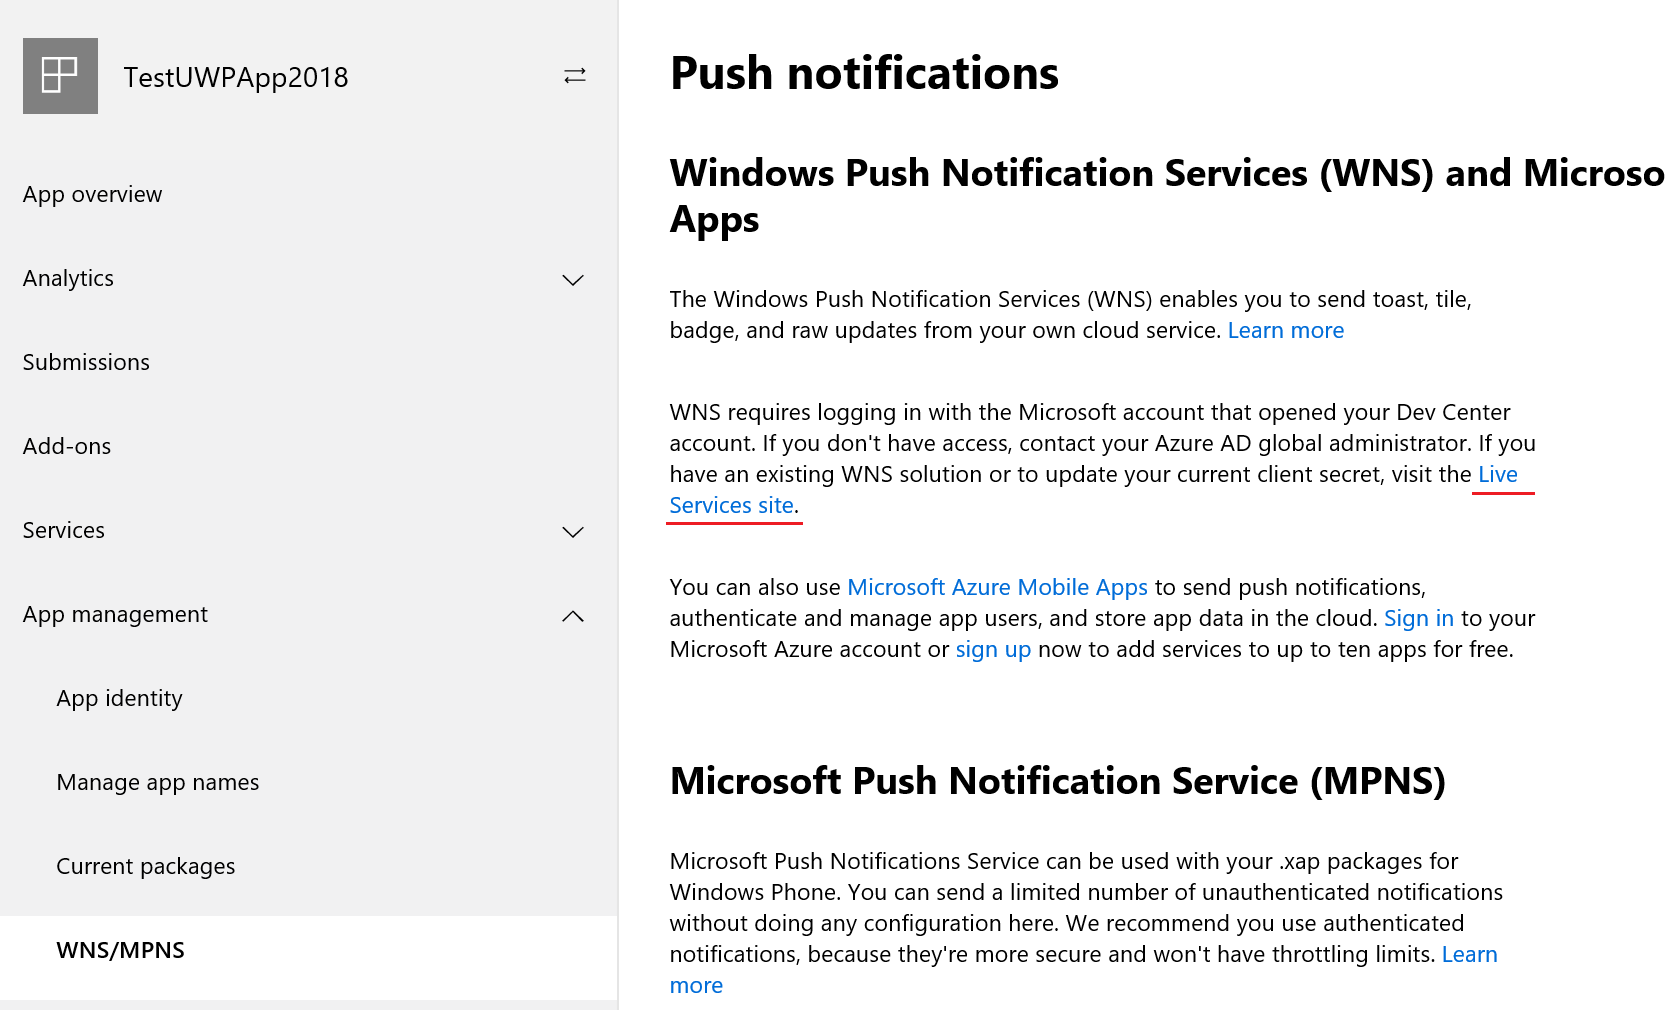Collapse the App management section chevron
This screenshot has height=1010, width=1665.
[572, 616]
